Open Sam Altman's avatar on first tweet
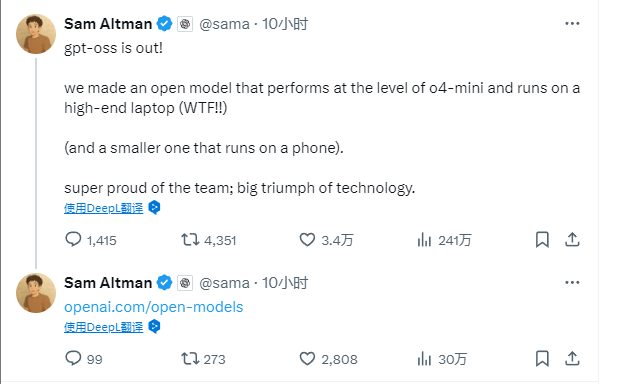This screenshot has width=623, height=384. 36,34
